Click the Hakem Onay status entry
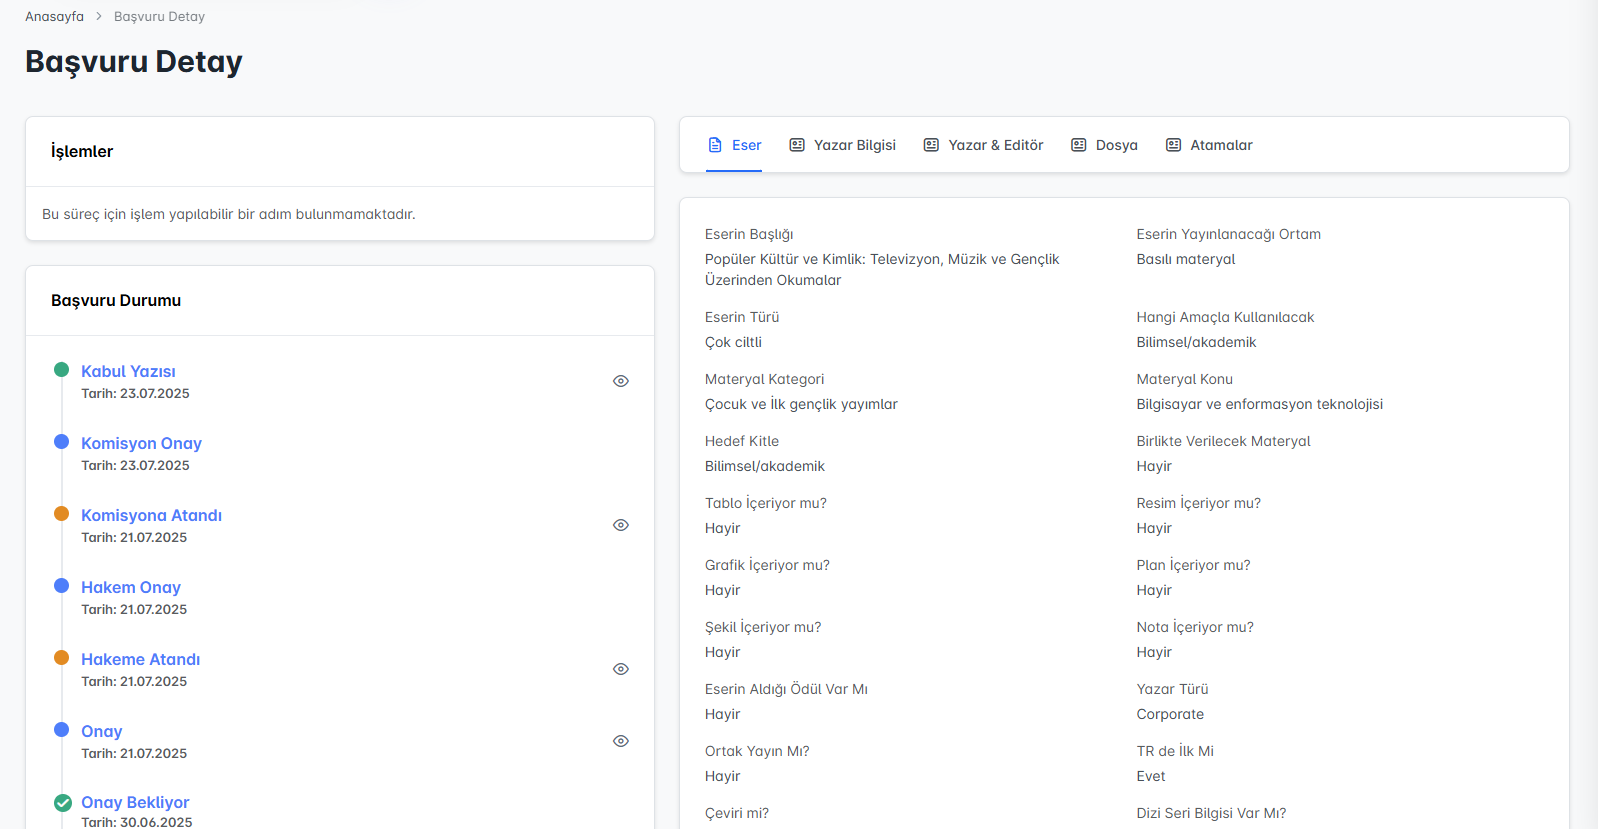This screenshot has height=829, width=1598. point(131,587)
